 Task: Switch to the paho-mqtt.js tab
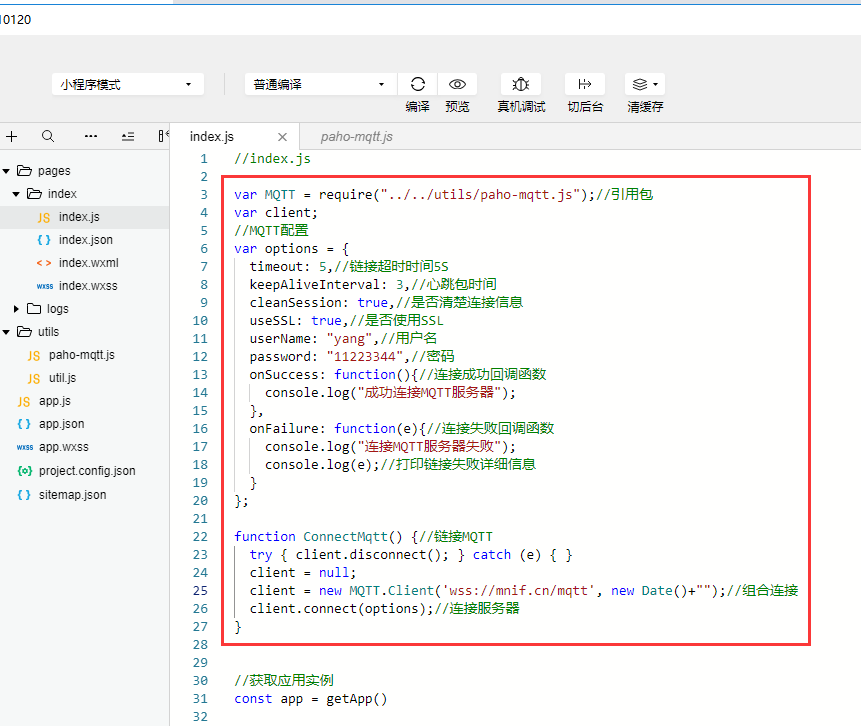coord(356,137)
